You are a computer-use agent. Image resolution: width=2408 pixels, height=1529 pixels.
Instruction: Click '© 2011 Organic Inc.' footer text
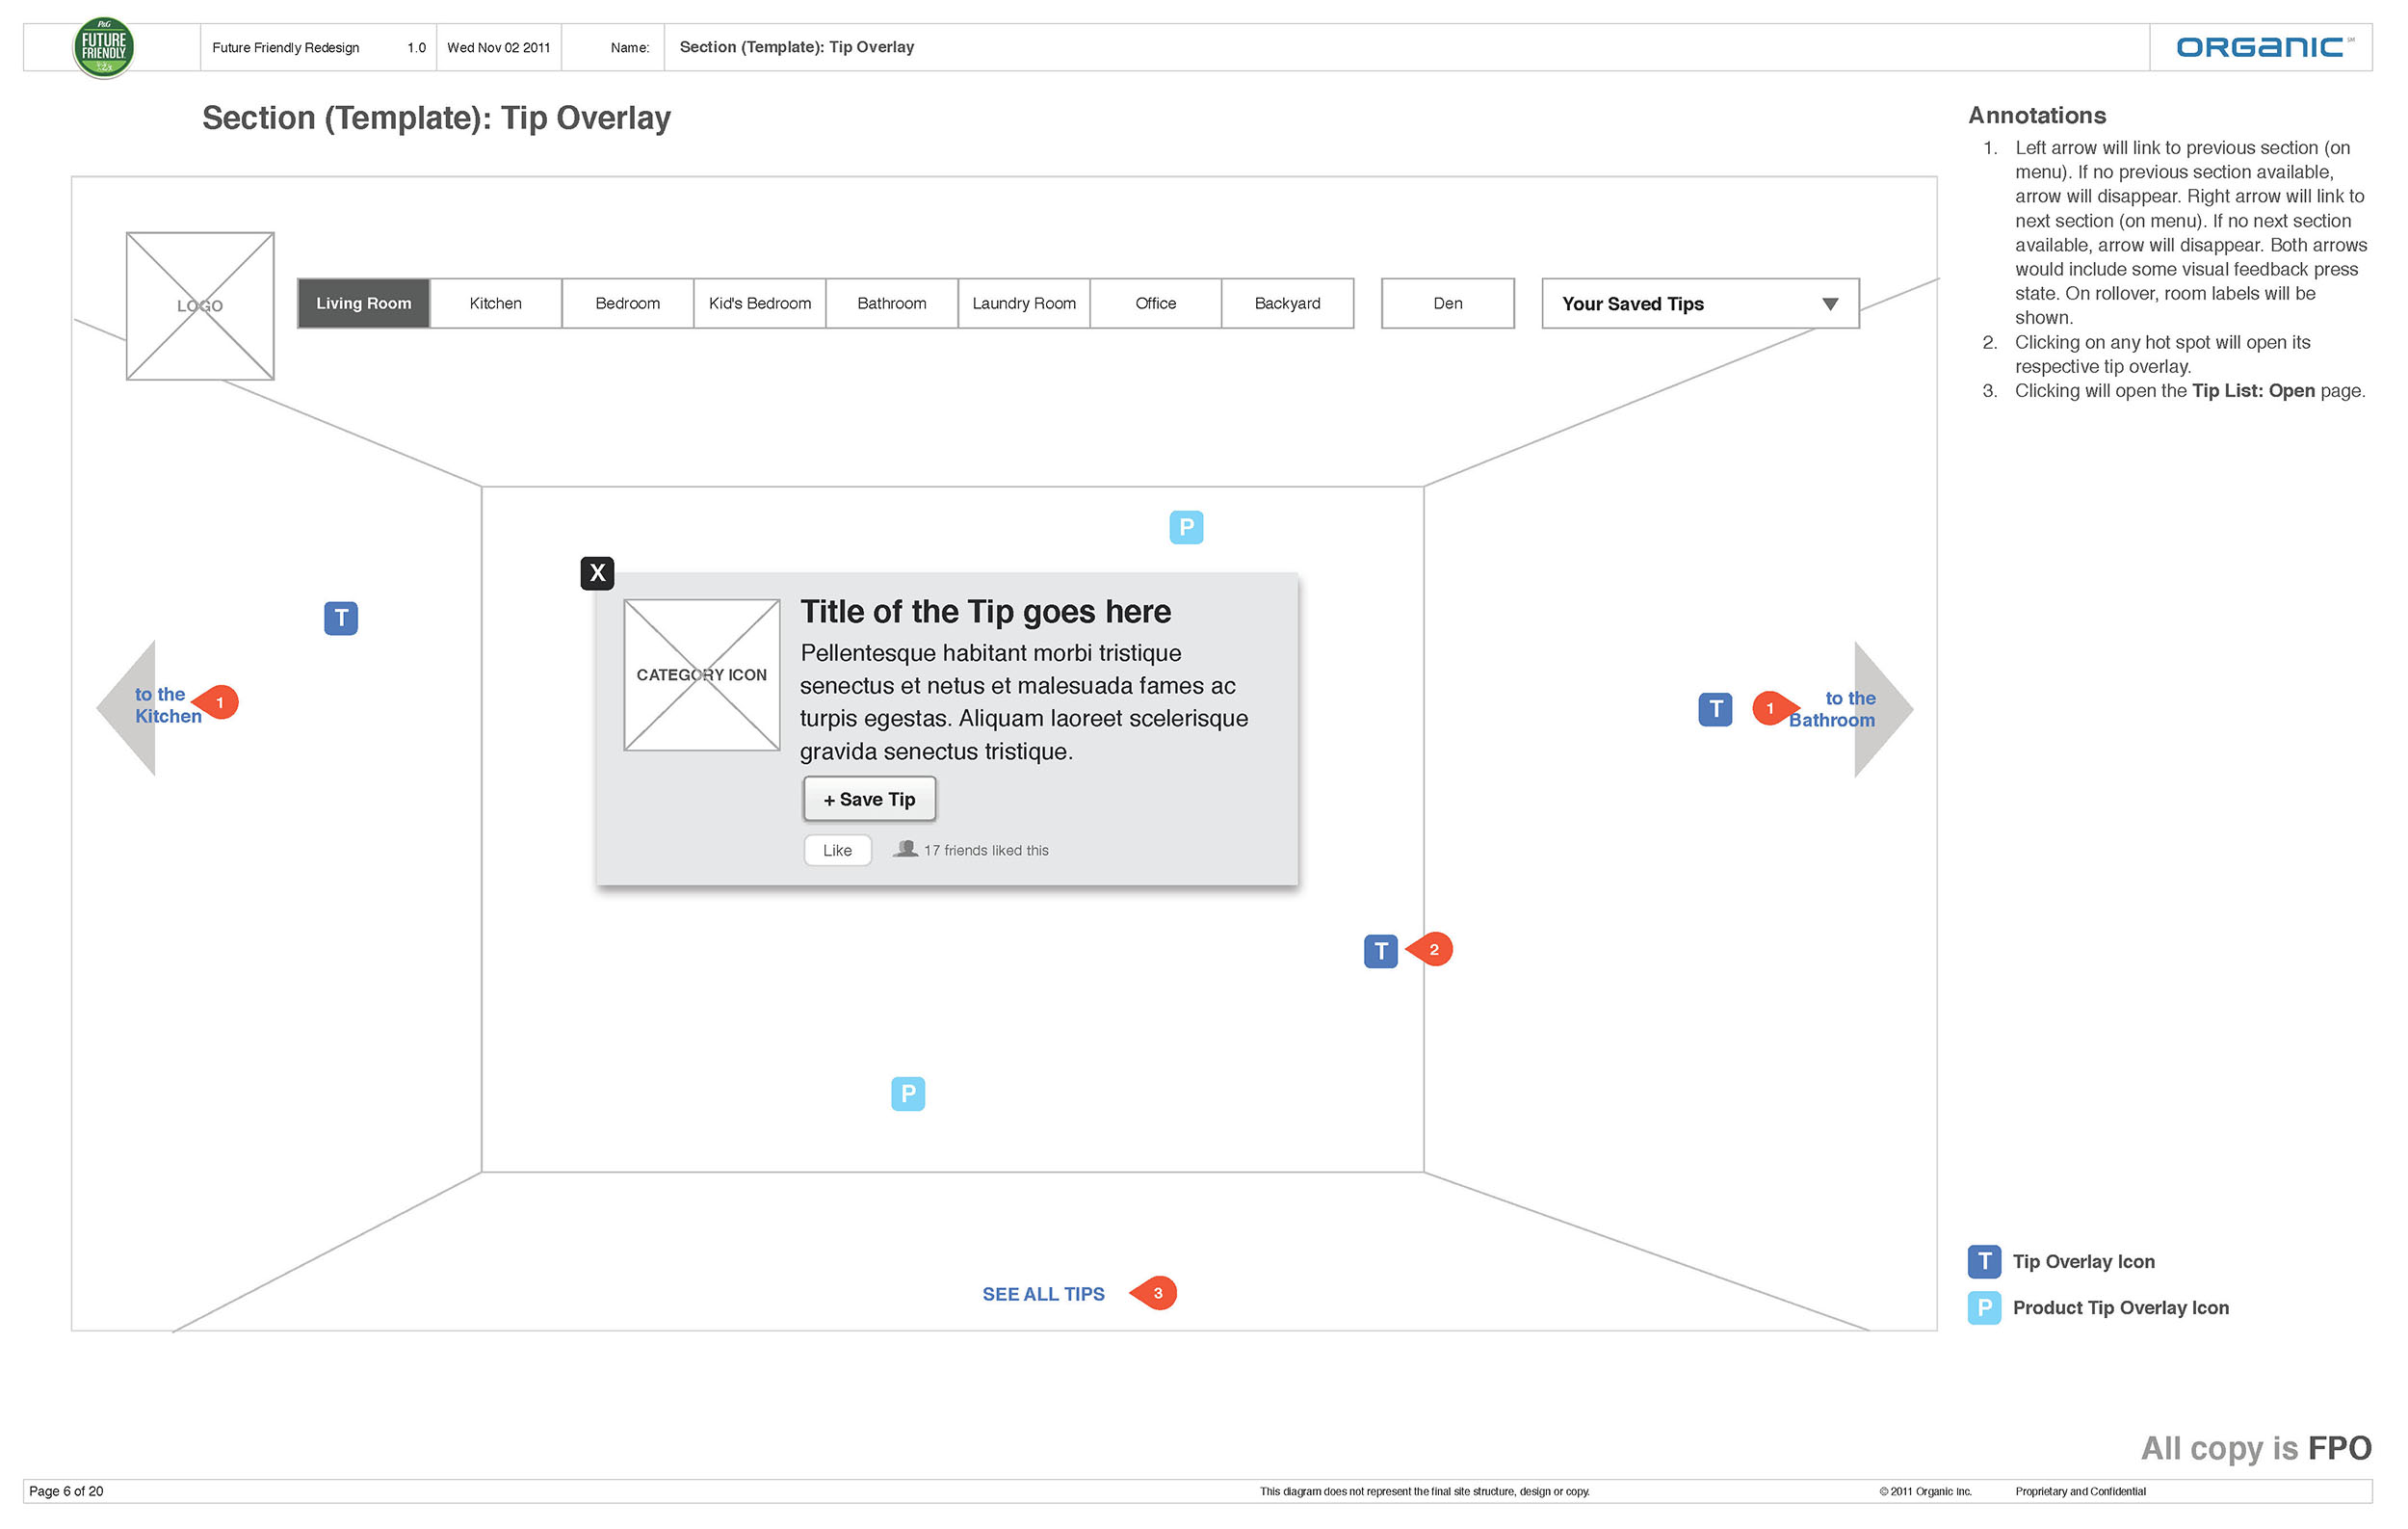1925,1491
